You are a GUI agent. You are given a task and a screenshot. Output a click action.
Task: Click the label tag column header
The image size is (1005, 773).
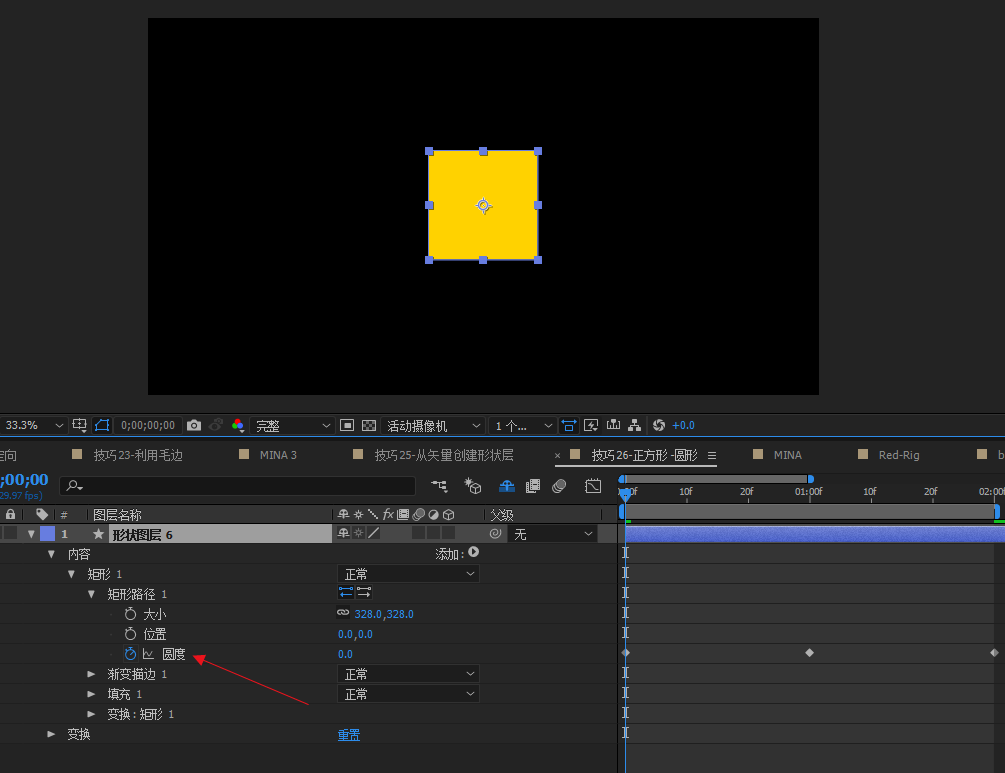tap(42, 514)
